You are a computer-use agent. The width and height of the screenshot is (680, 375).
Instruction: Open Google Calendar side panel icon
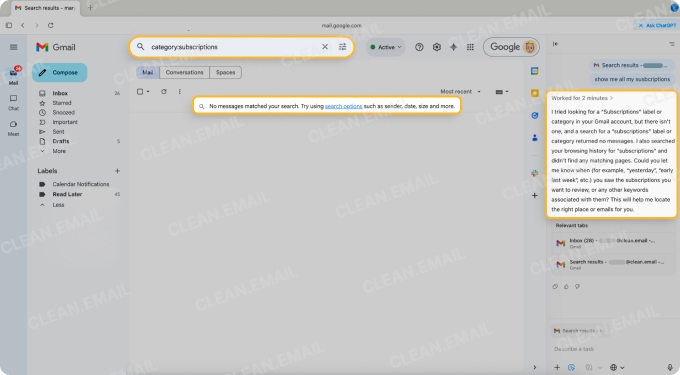tap(535, 71)
